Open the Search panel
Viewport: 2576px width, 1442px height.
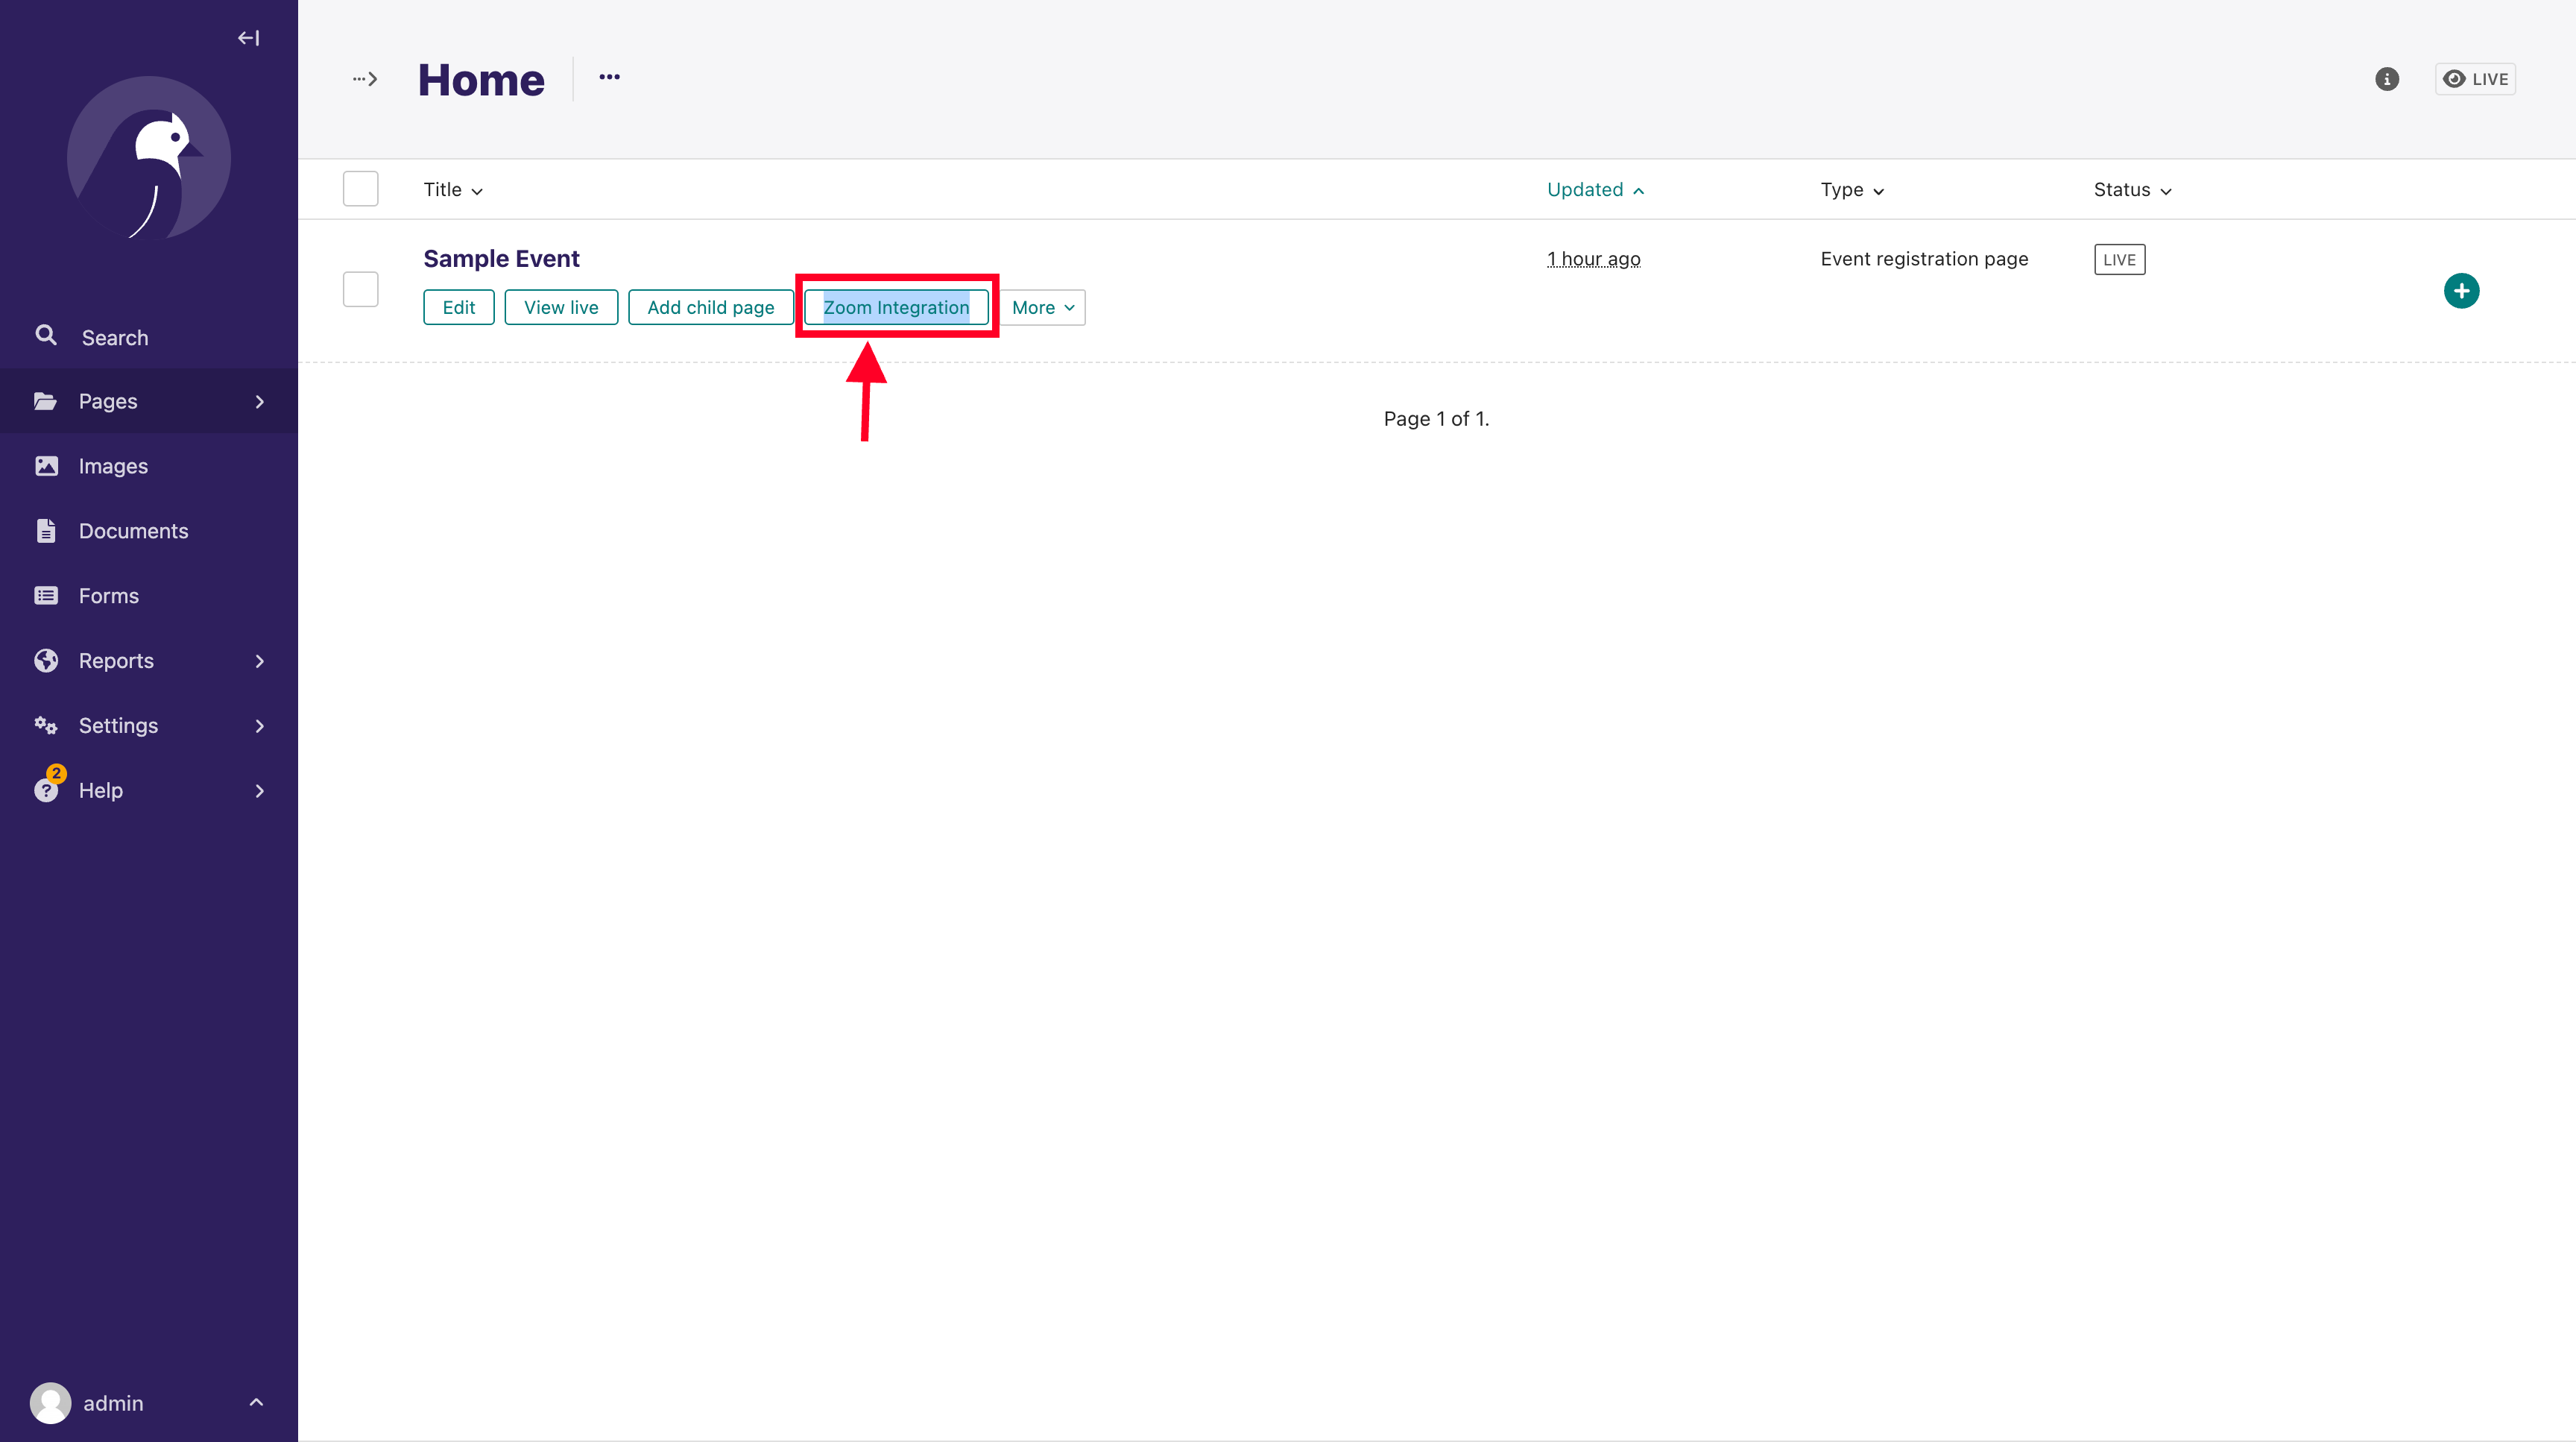113,336
